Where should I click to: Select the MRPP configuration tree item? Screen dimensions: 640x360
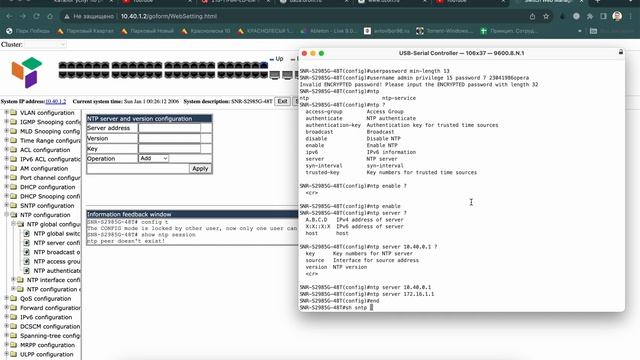pos(47,345)
